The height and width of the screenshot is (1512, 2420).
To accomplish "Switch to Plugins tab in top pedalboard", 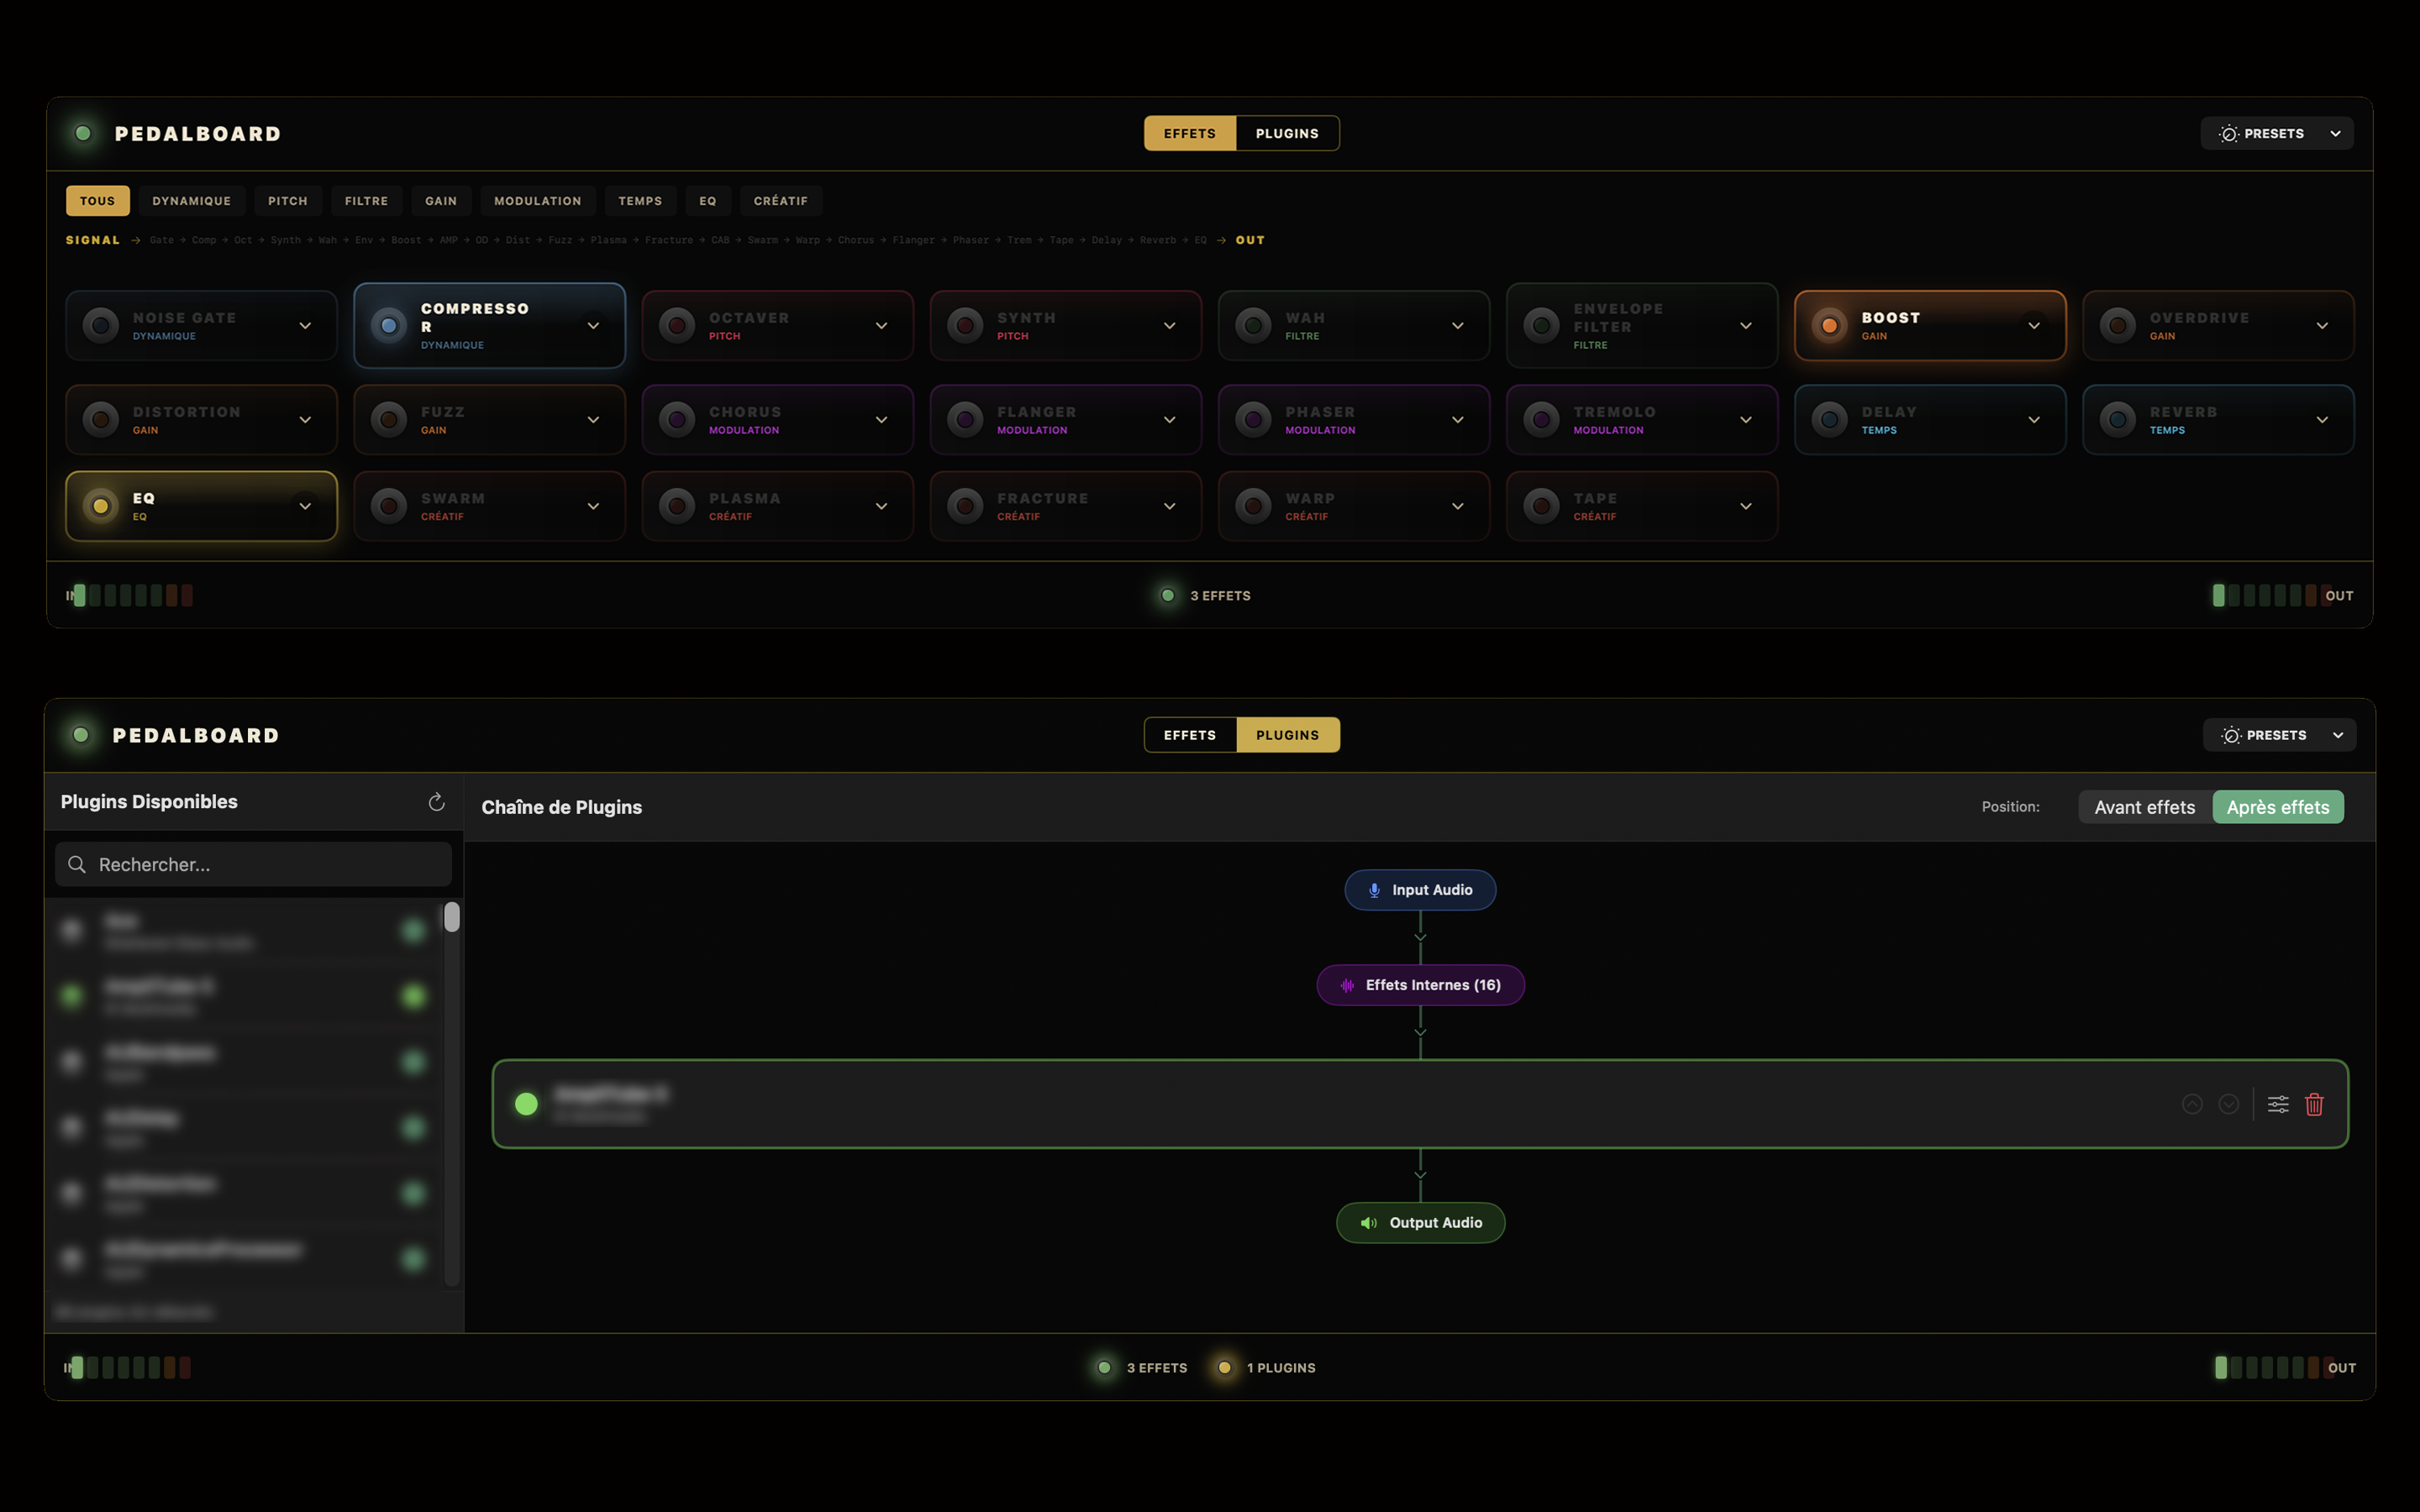I will pos(1287,133).
